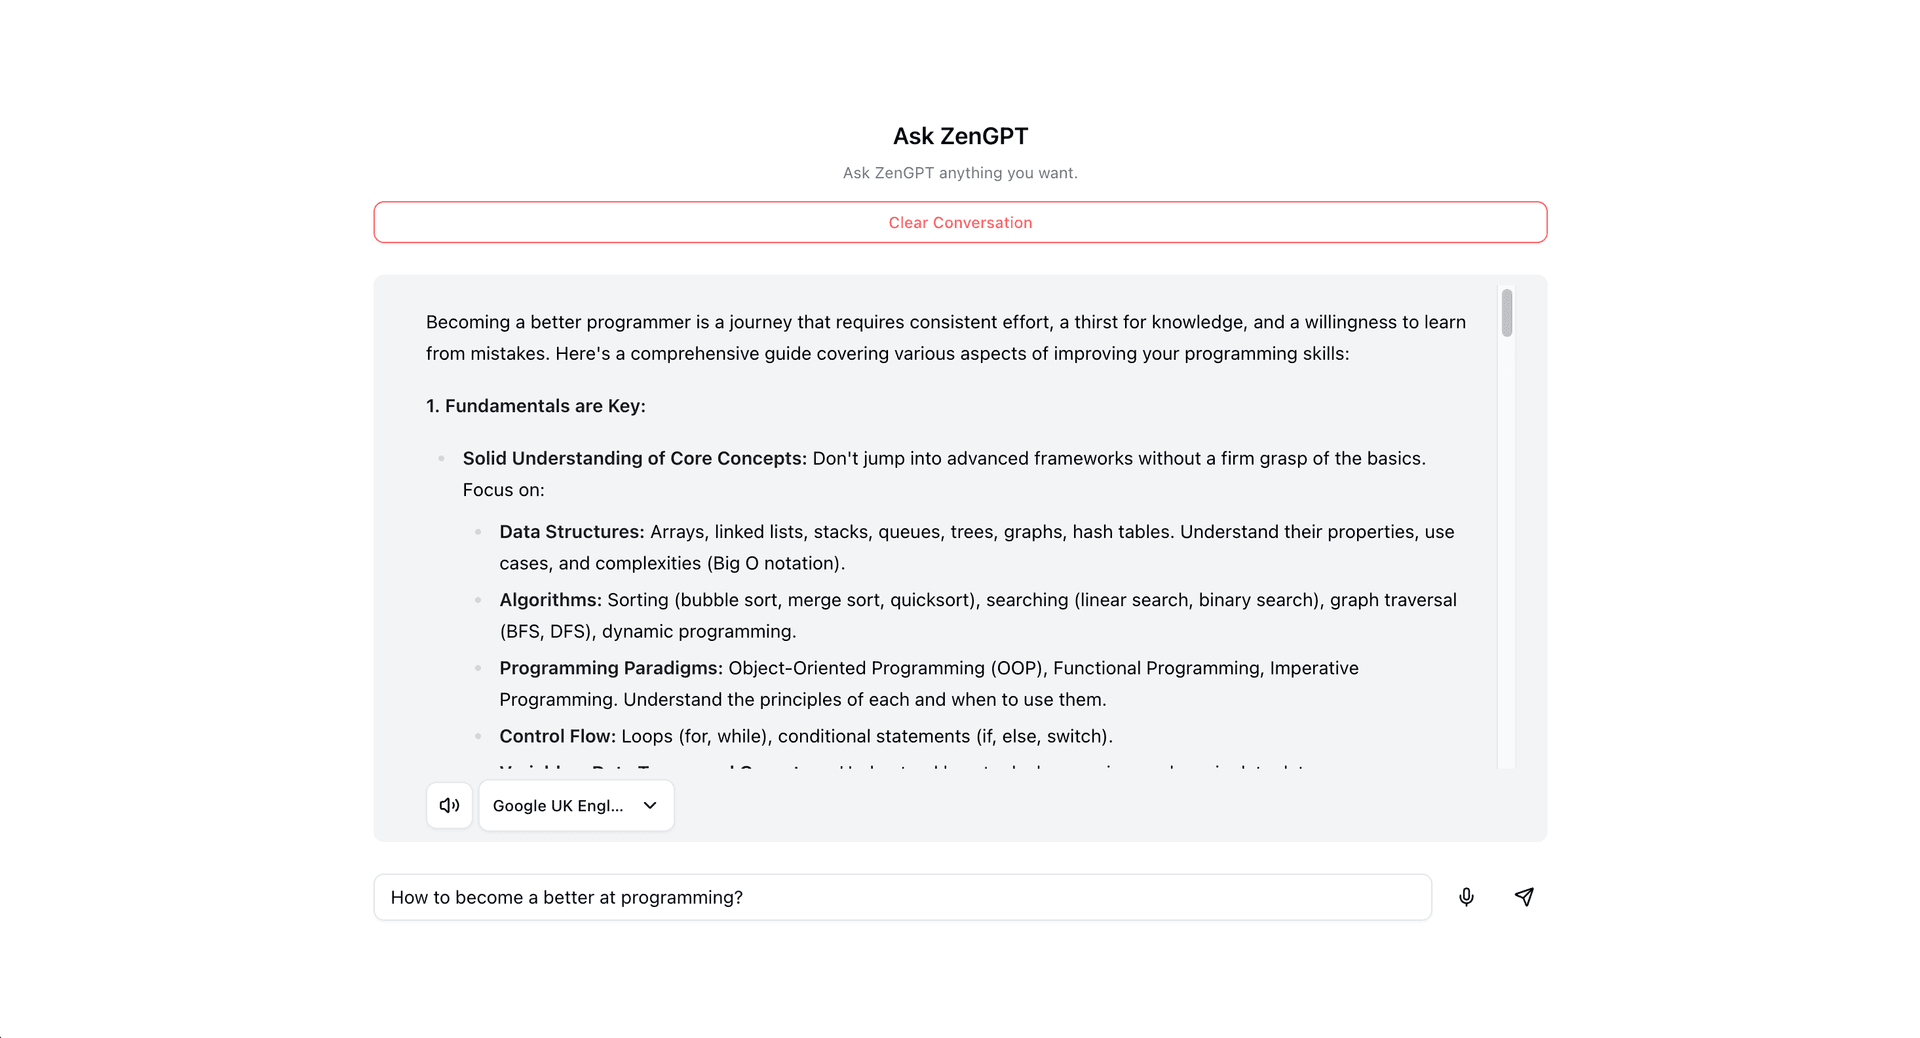Screen dimensions: 1920x1038
Task: Click "Solid Understanding of Core Concepts" text
Action: tap(634, 458)
